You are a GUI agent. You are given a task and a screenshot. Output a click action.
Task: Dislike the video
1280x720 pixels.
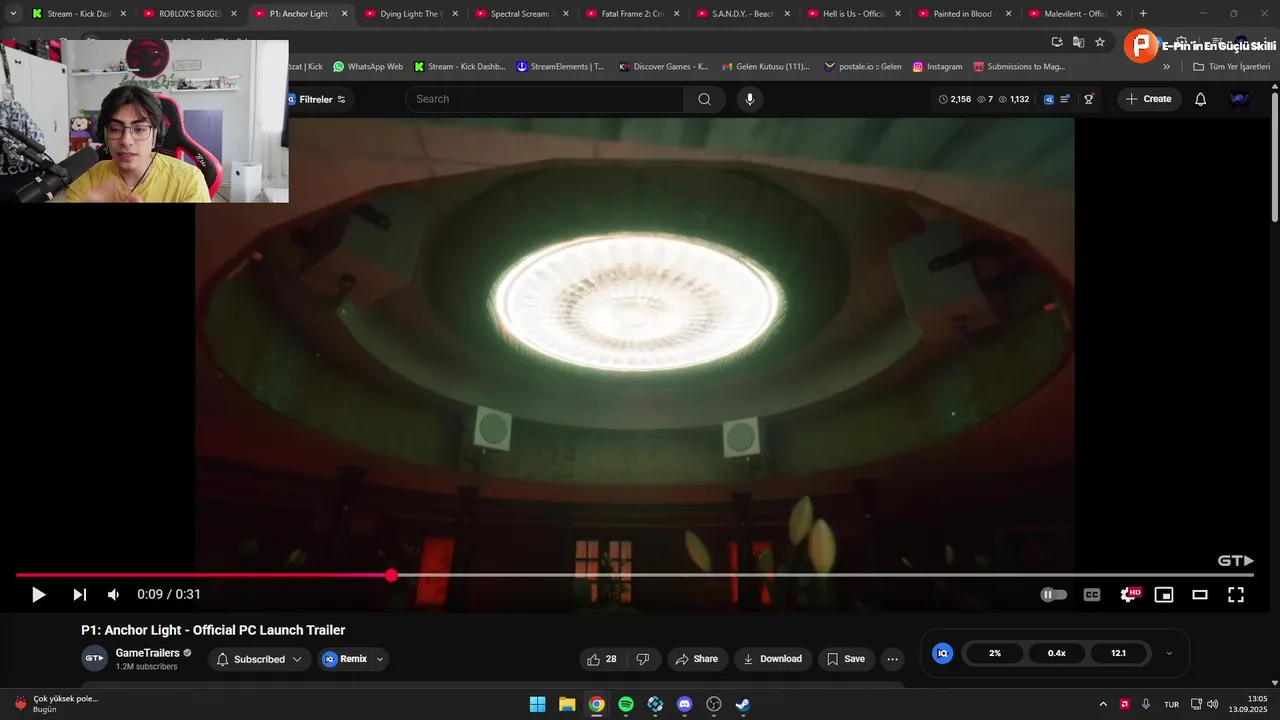tap(643, 659)
